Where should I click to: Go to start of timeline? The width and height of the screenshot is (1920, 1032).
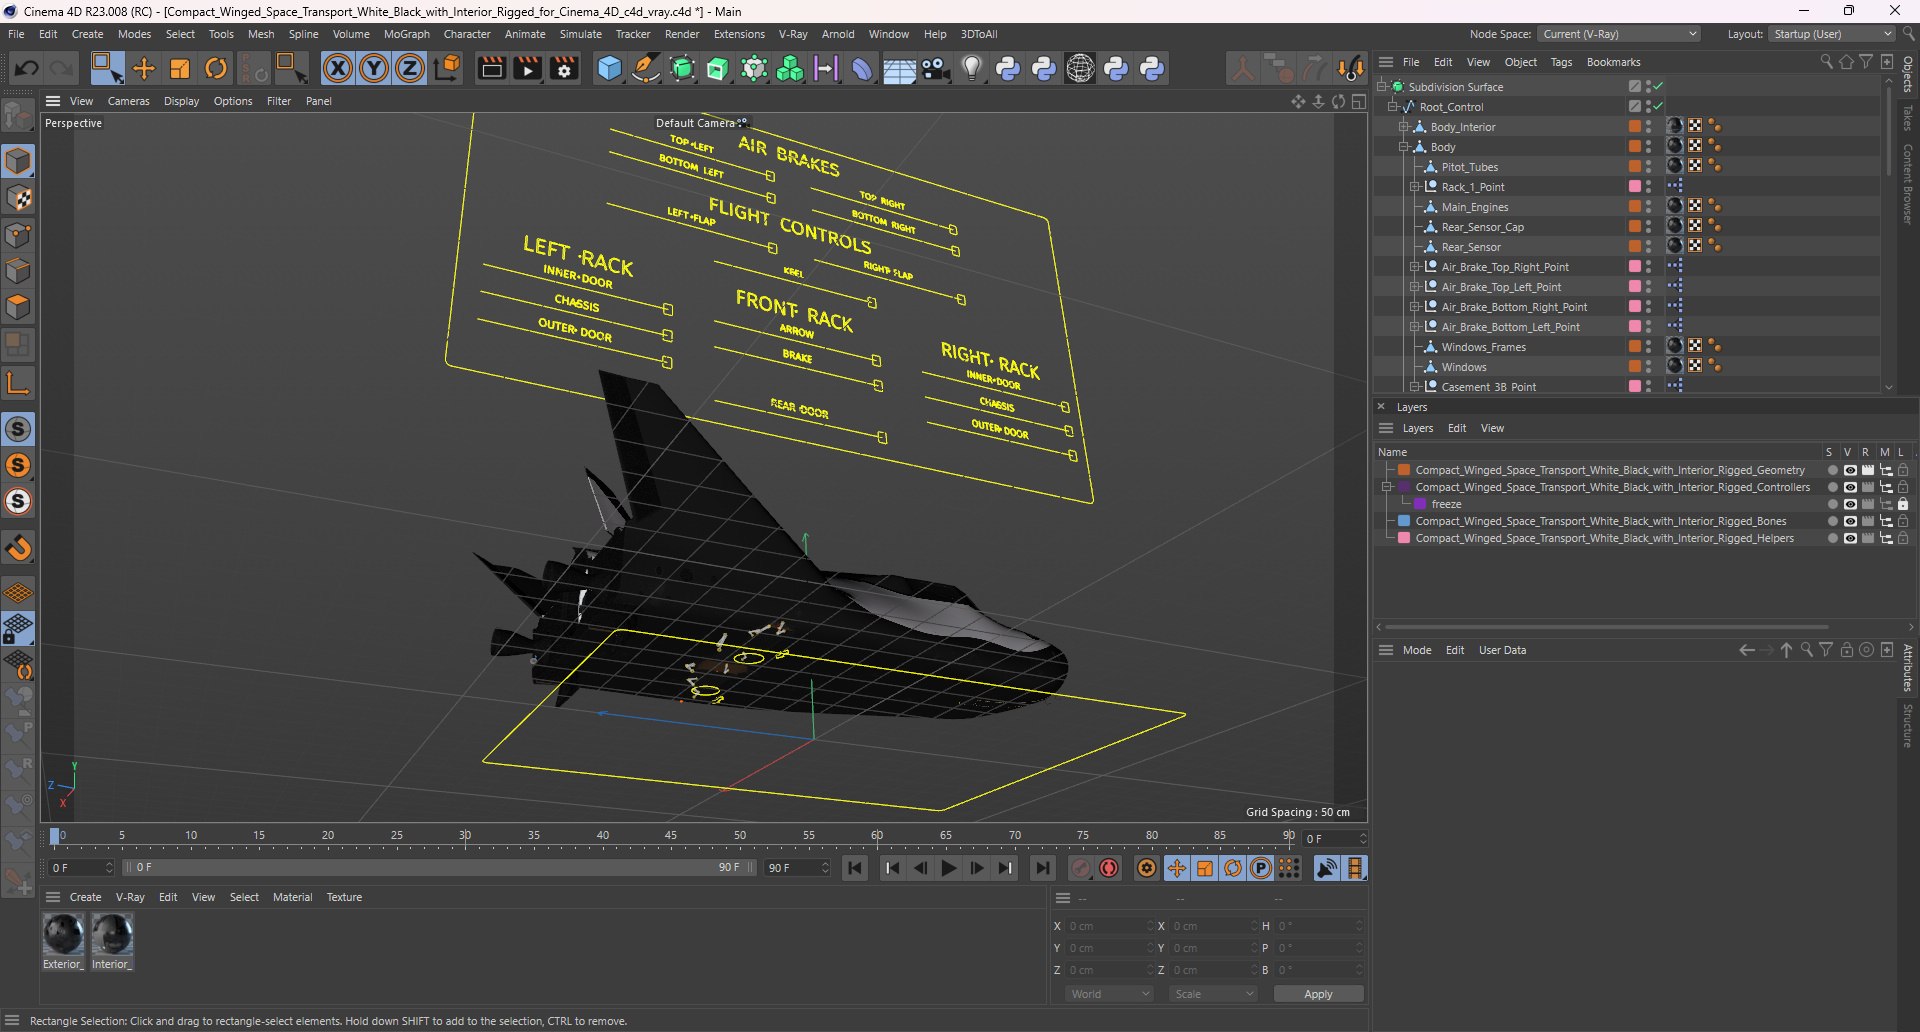pyautogui.click(x=855, y=868)
